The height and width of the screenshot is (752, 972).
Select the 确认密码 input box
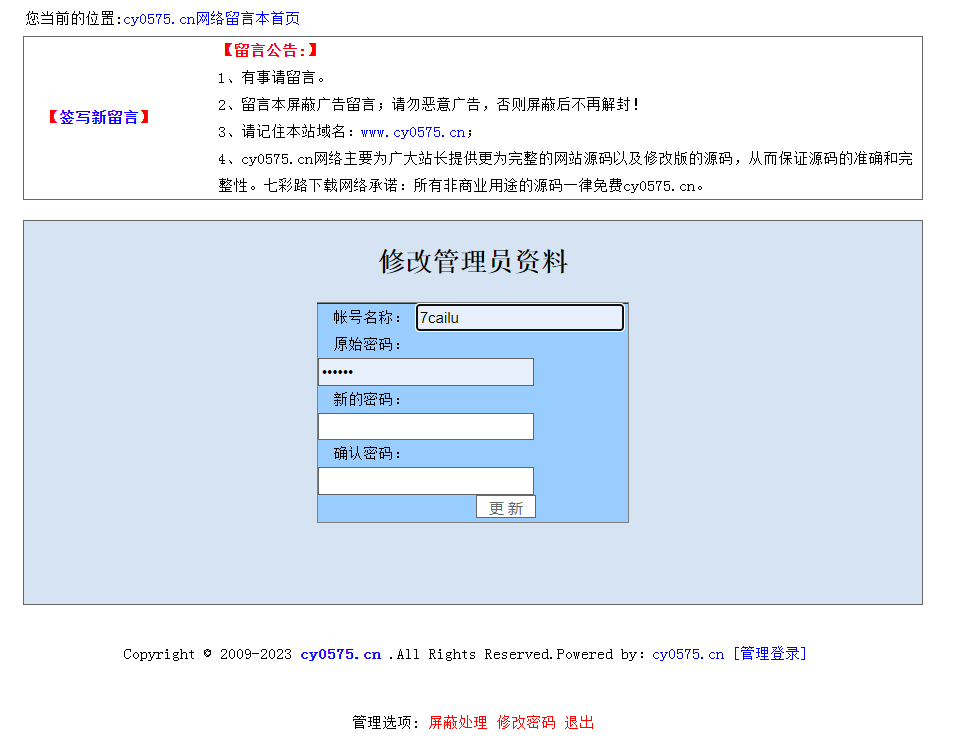(426, 481)
